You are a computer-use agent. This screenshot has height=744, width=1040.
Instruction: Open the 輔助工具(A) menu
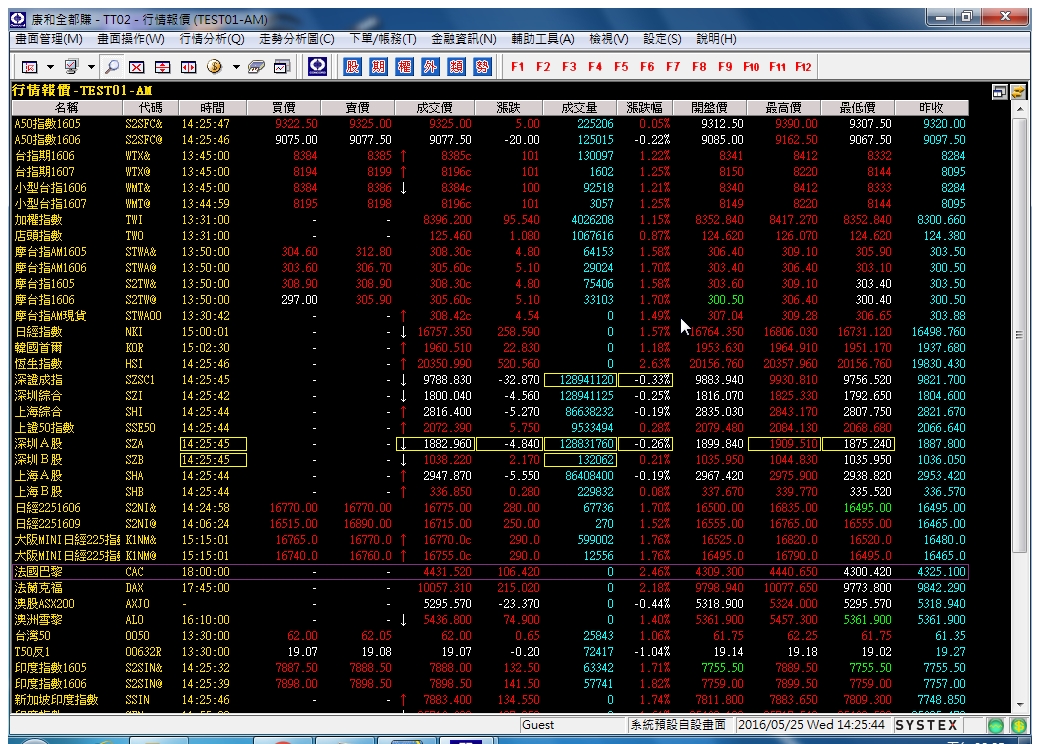tap(543, 39)
